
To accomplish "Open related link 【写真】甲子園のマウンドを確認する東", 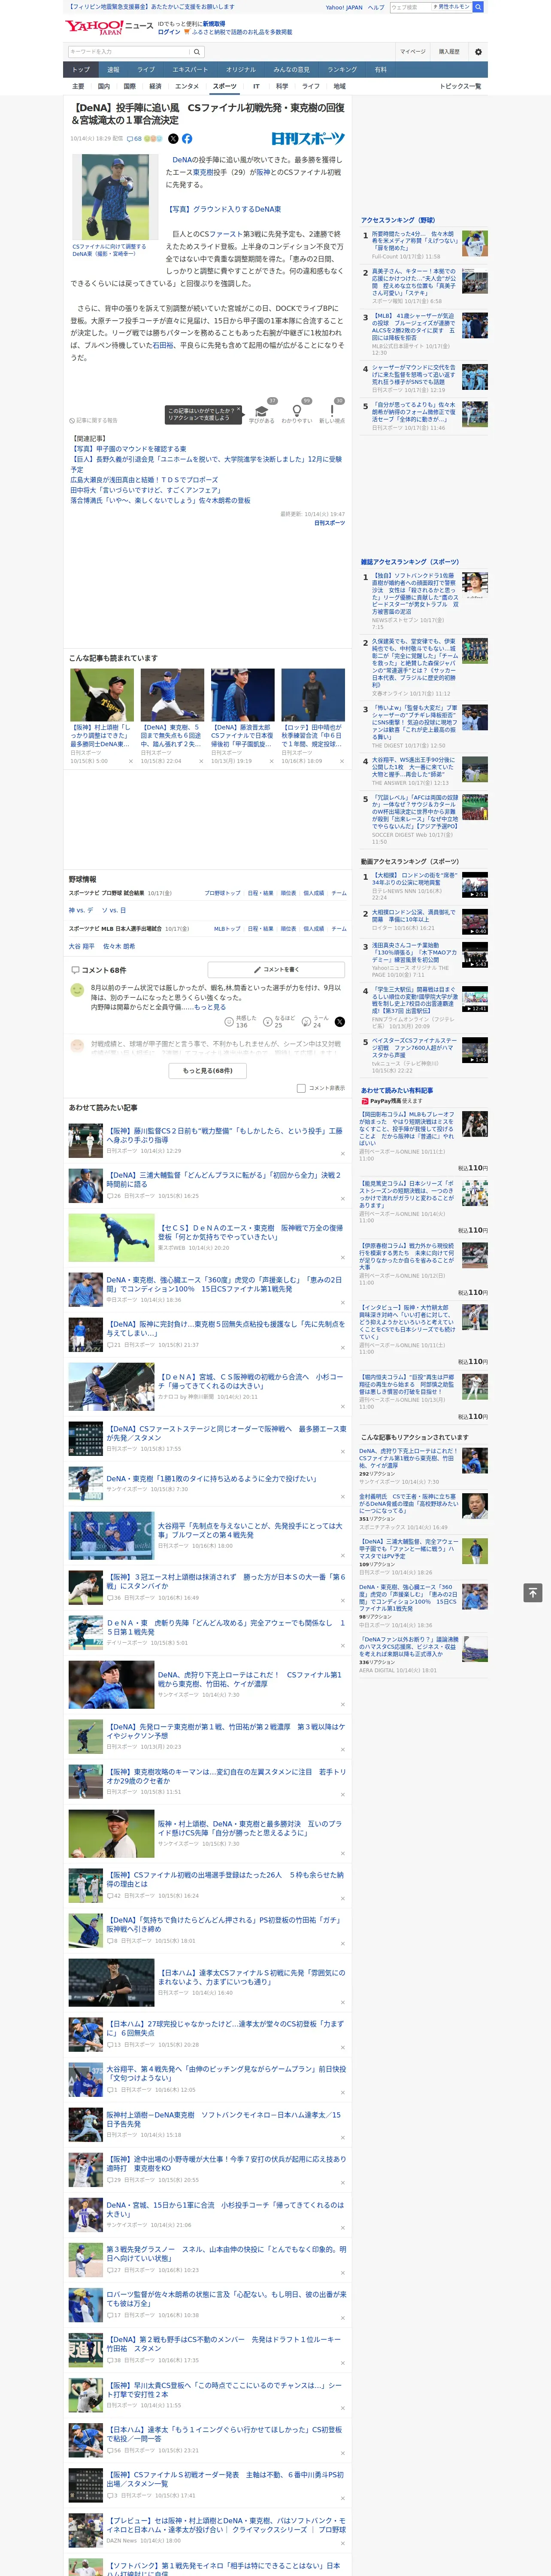I will [x=128, y=449].
